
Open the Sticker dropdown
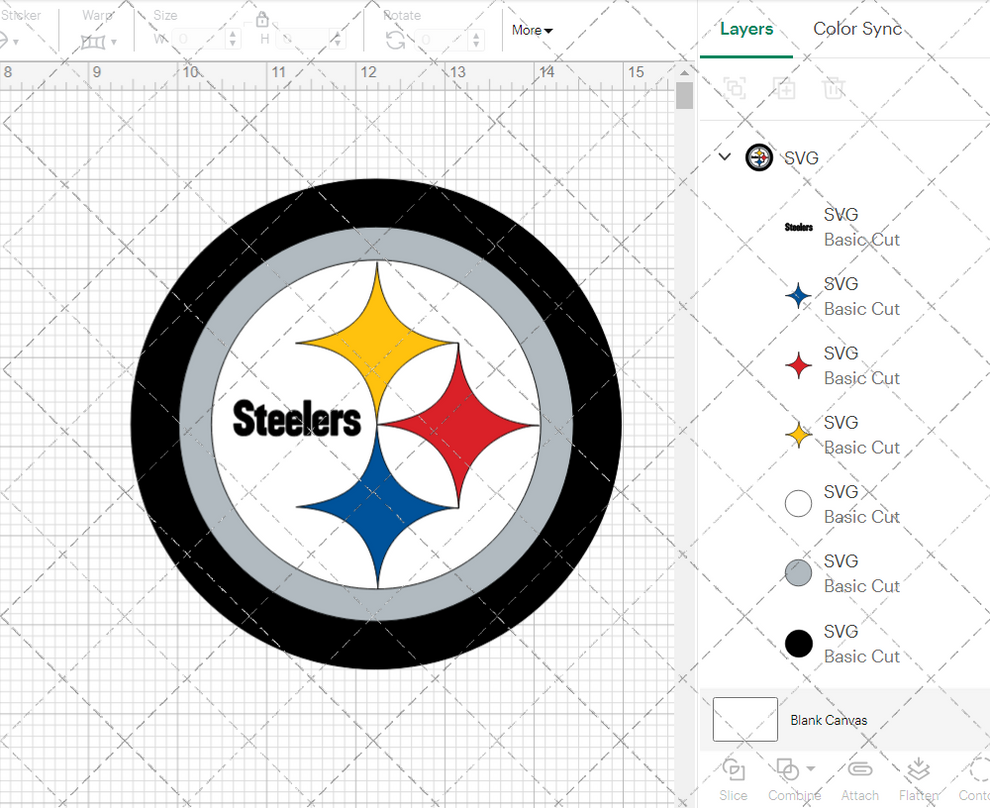coord(14,40)
